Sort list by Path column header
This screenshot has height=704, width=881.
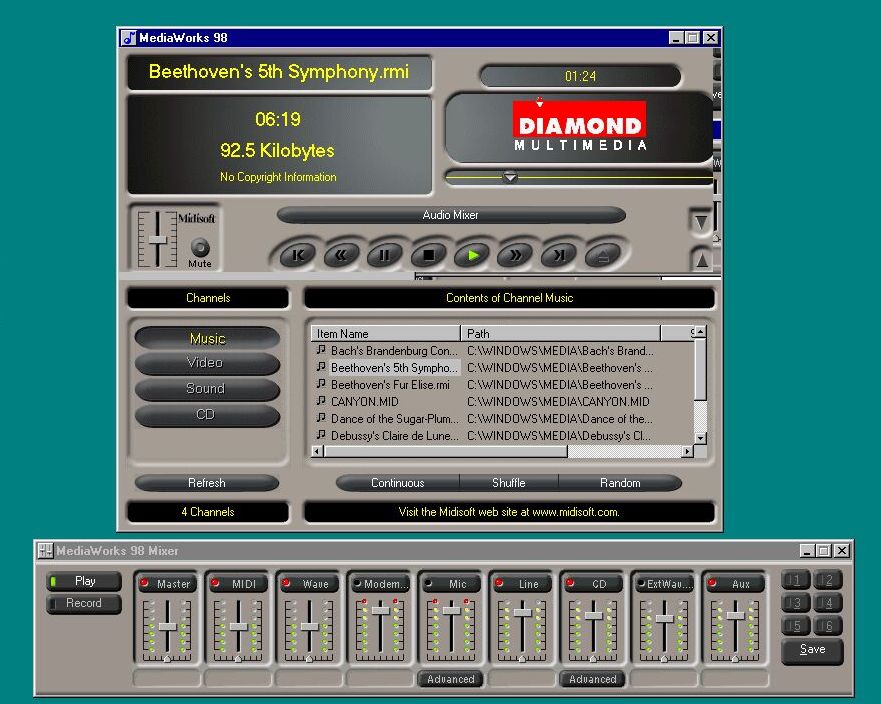click(x=560, y=333)
